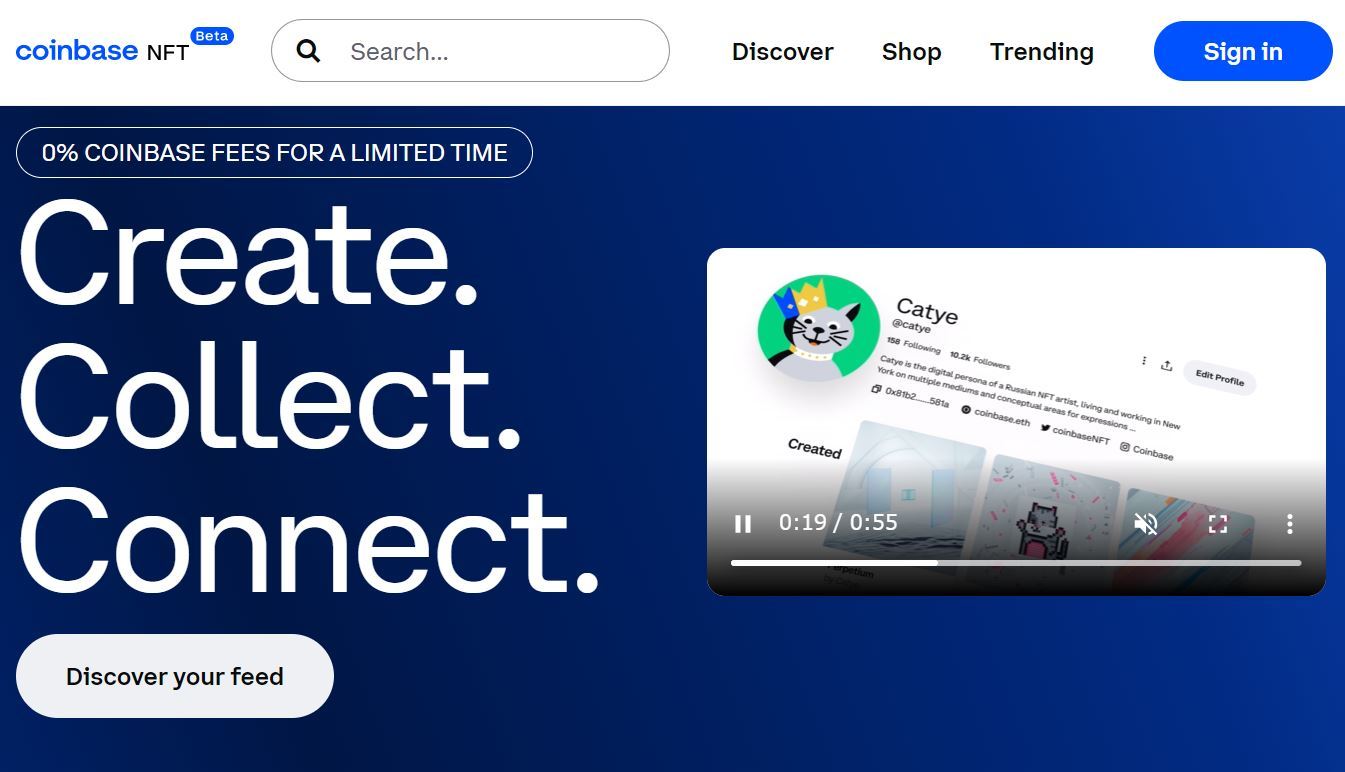The width and height of the screenshot is (1345, 772).
Task: Click the Sign in button
Action: [1243, 51]
